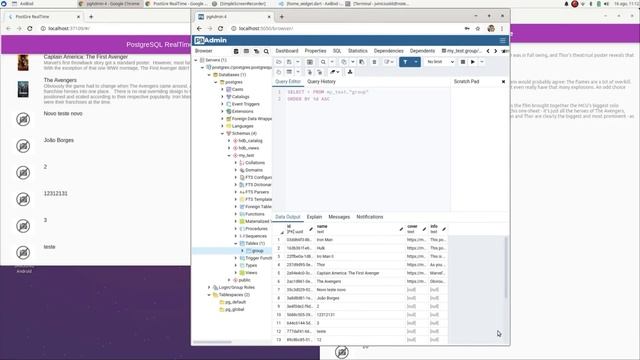The height and width of the screenshot is (360, 640).
Task: Click the no-image icon beside 'João Borges'
Action: tap(23, 146)
